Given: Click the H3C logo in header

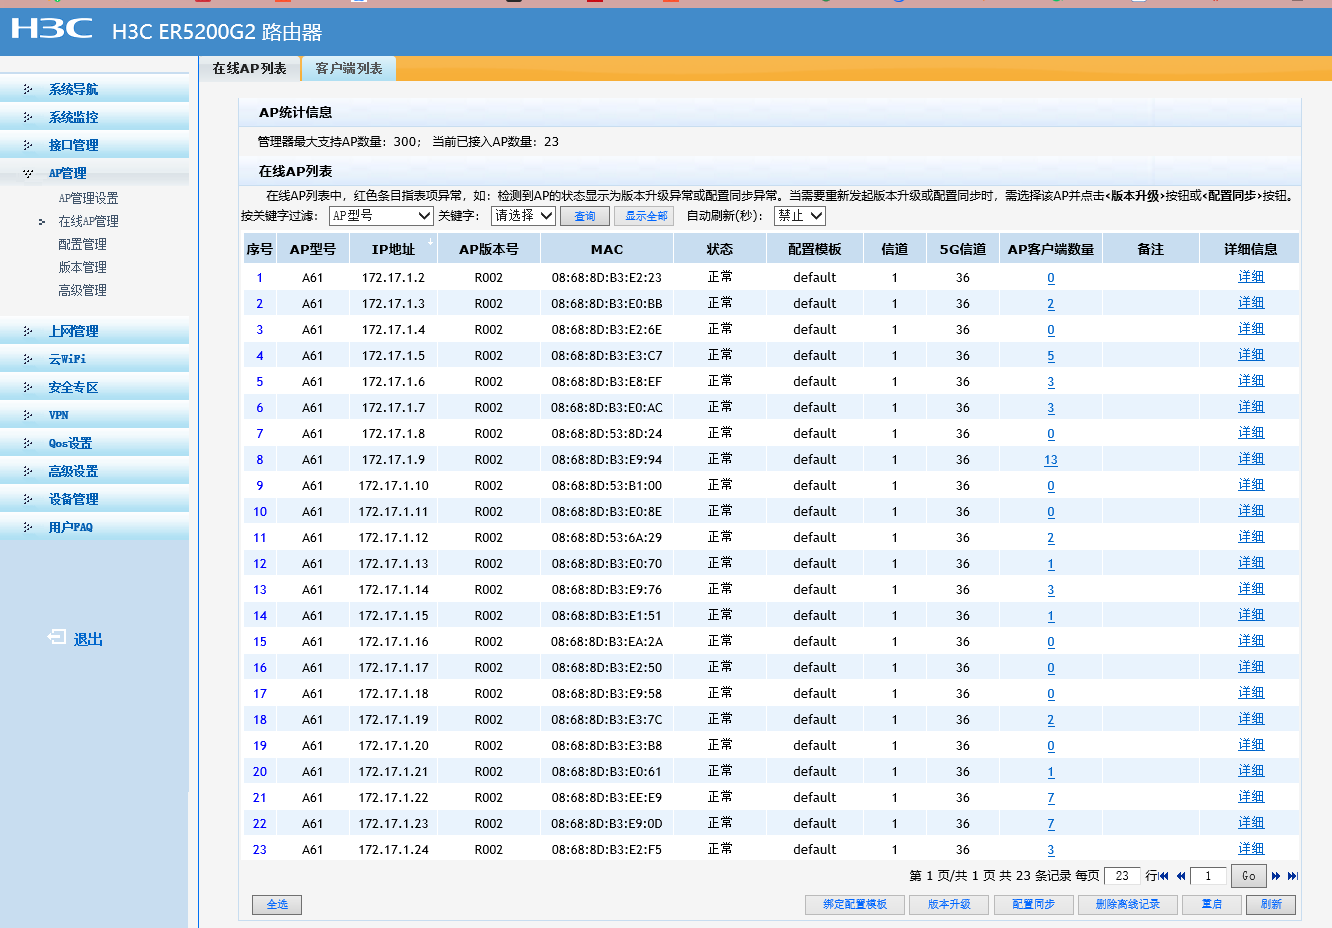Looking at the screenshot, I should point(52,29).
